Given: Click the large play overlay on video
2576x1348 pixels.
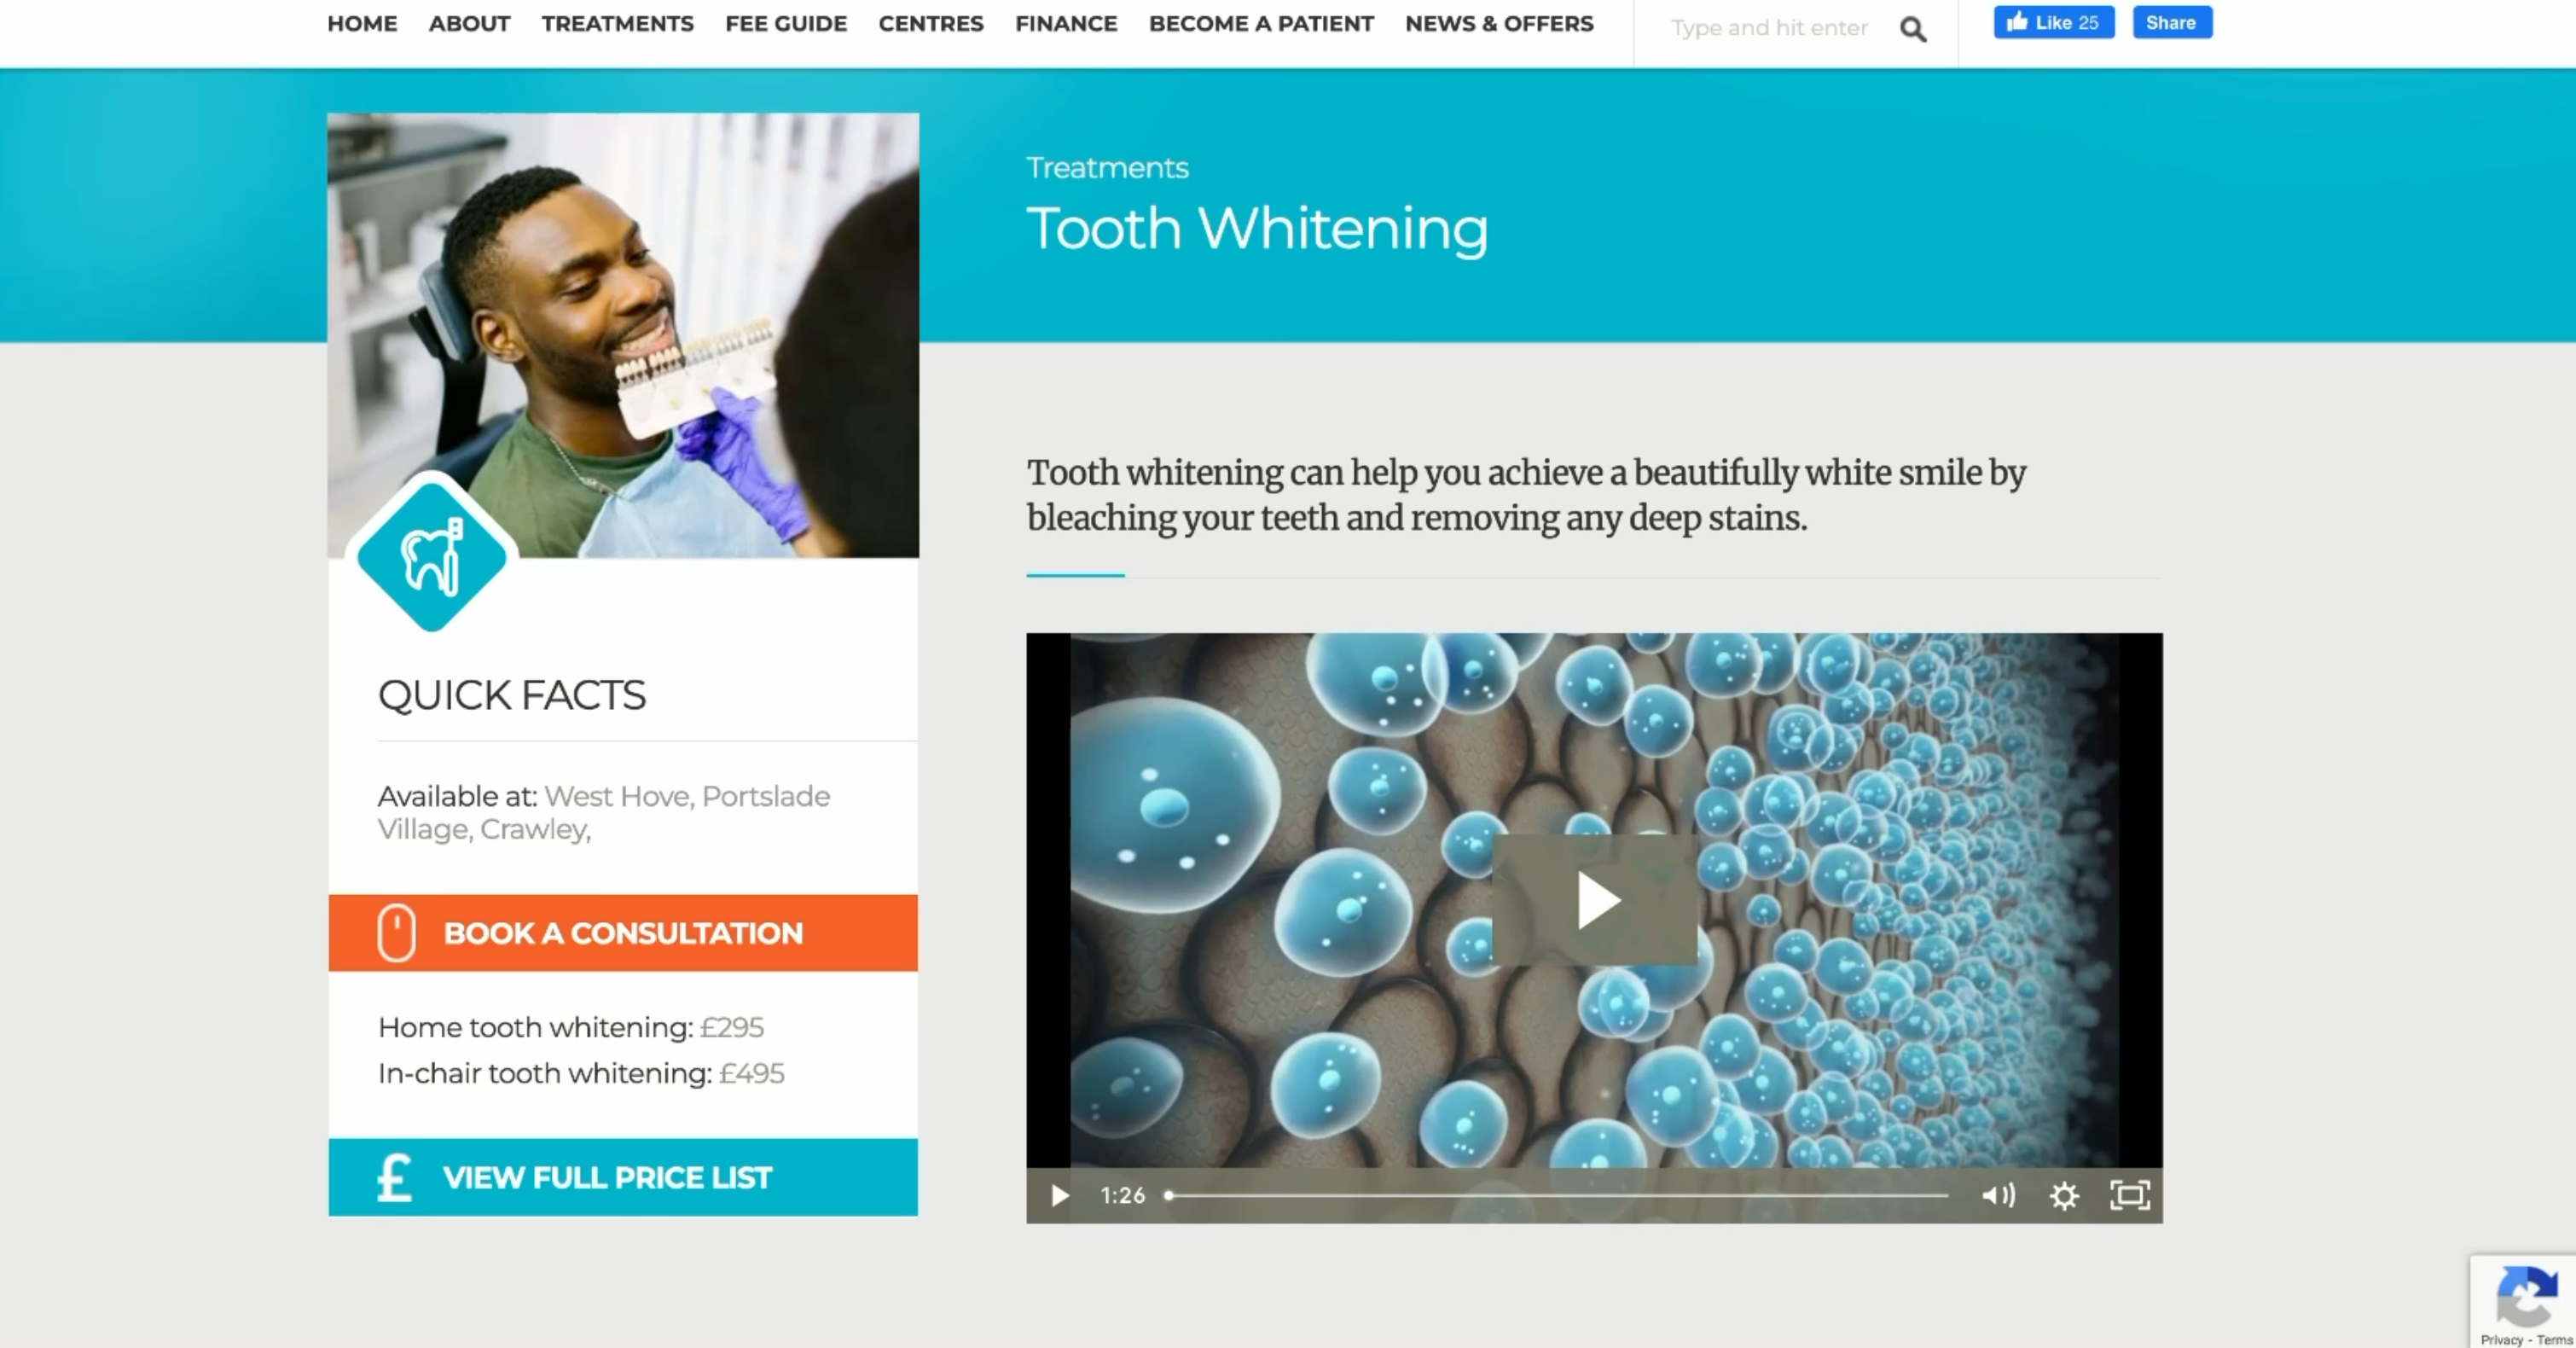Looking at the screenshot, I should 1595,900.
